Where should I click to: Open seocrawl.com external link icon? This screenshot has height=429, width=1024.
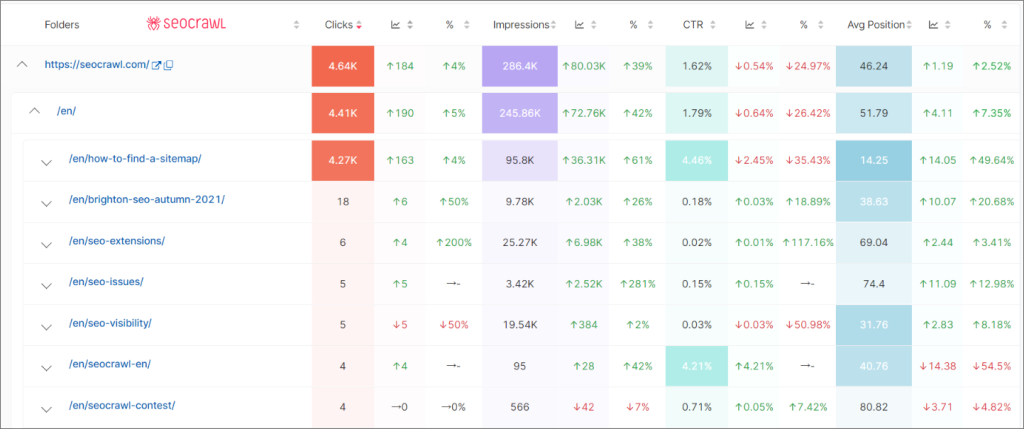[x=156, y=65]
